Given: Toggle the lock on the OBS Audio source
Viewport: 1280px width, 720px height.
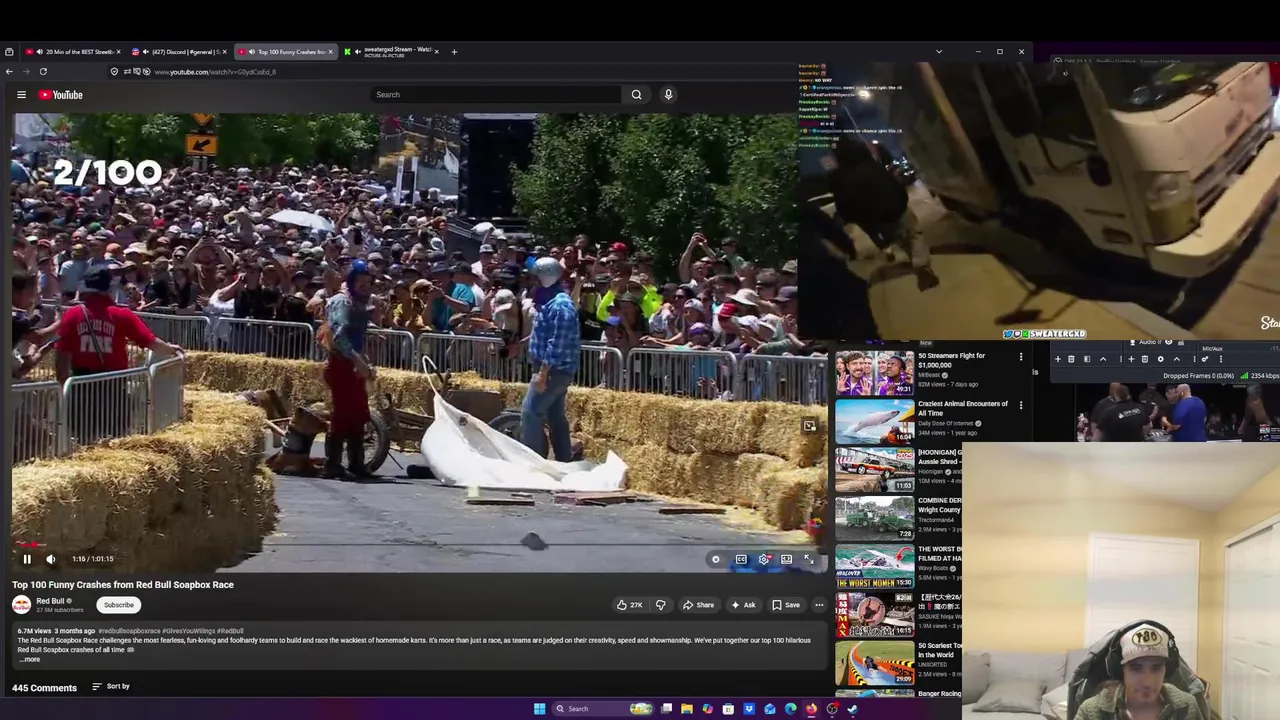Looking at the screenshot, I should click(x=1181, y=342).
